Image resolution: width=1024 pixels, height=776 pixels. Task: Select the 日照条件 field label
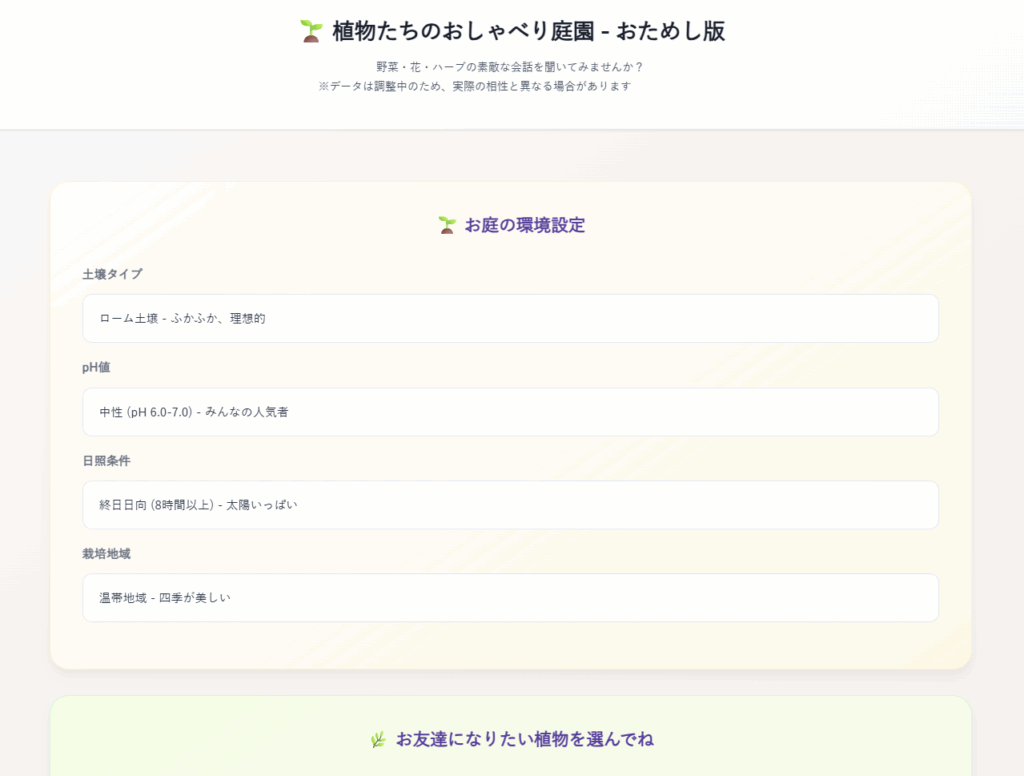click(x=106, y=461)
